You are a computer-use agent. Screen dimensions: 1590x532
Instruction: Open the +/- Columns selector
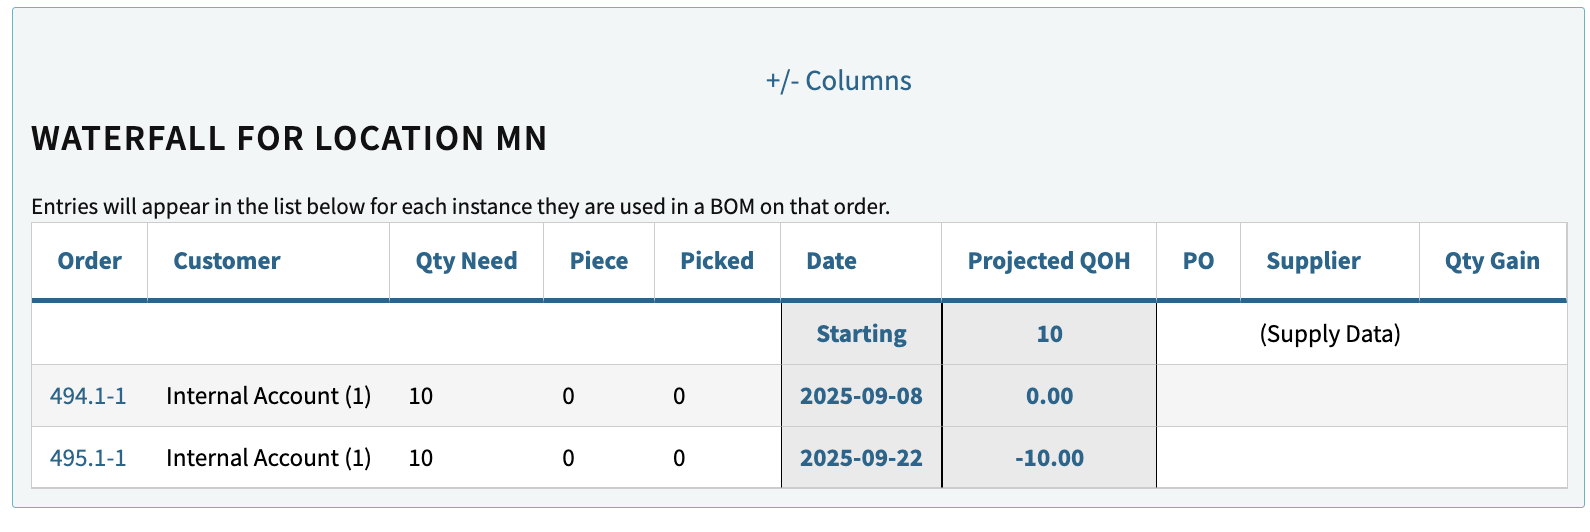(838, 81)
